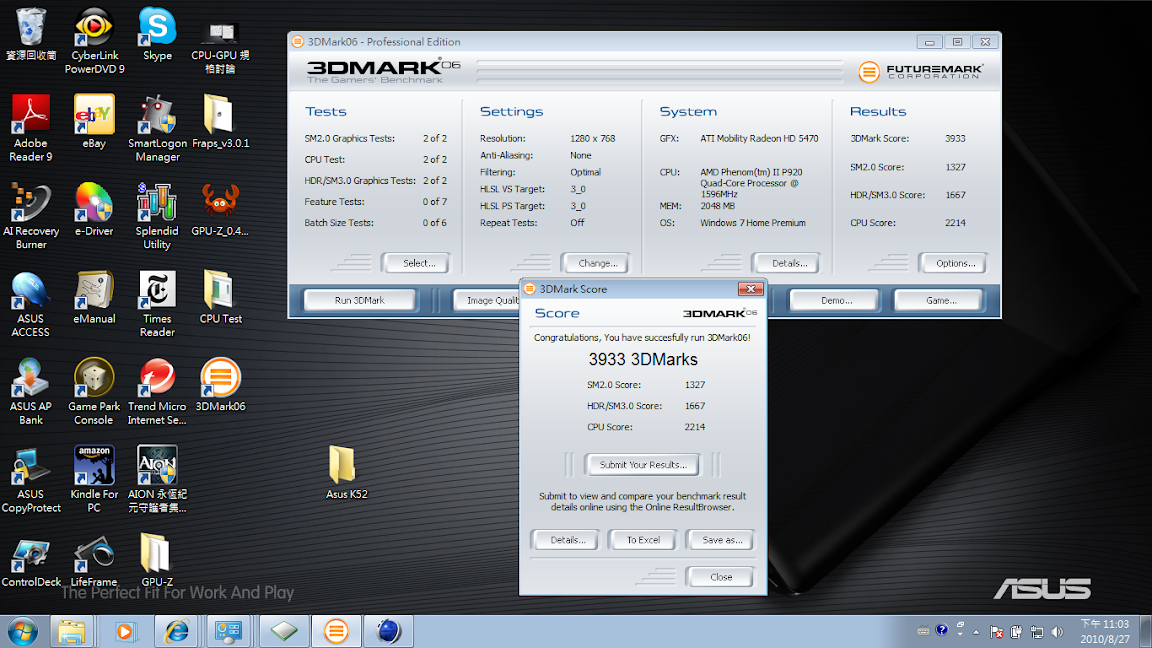
Task: Launch AI Recovery Burner shortcut
Action: tap(31, 216)
